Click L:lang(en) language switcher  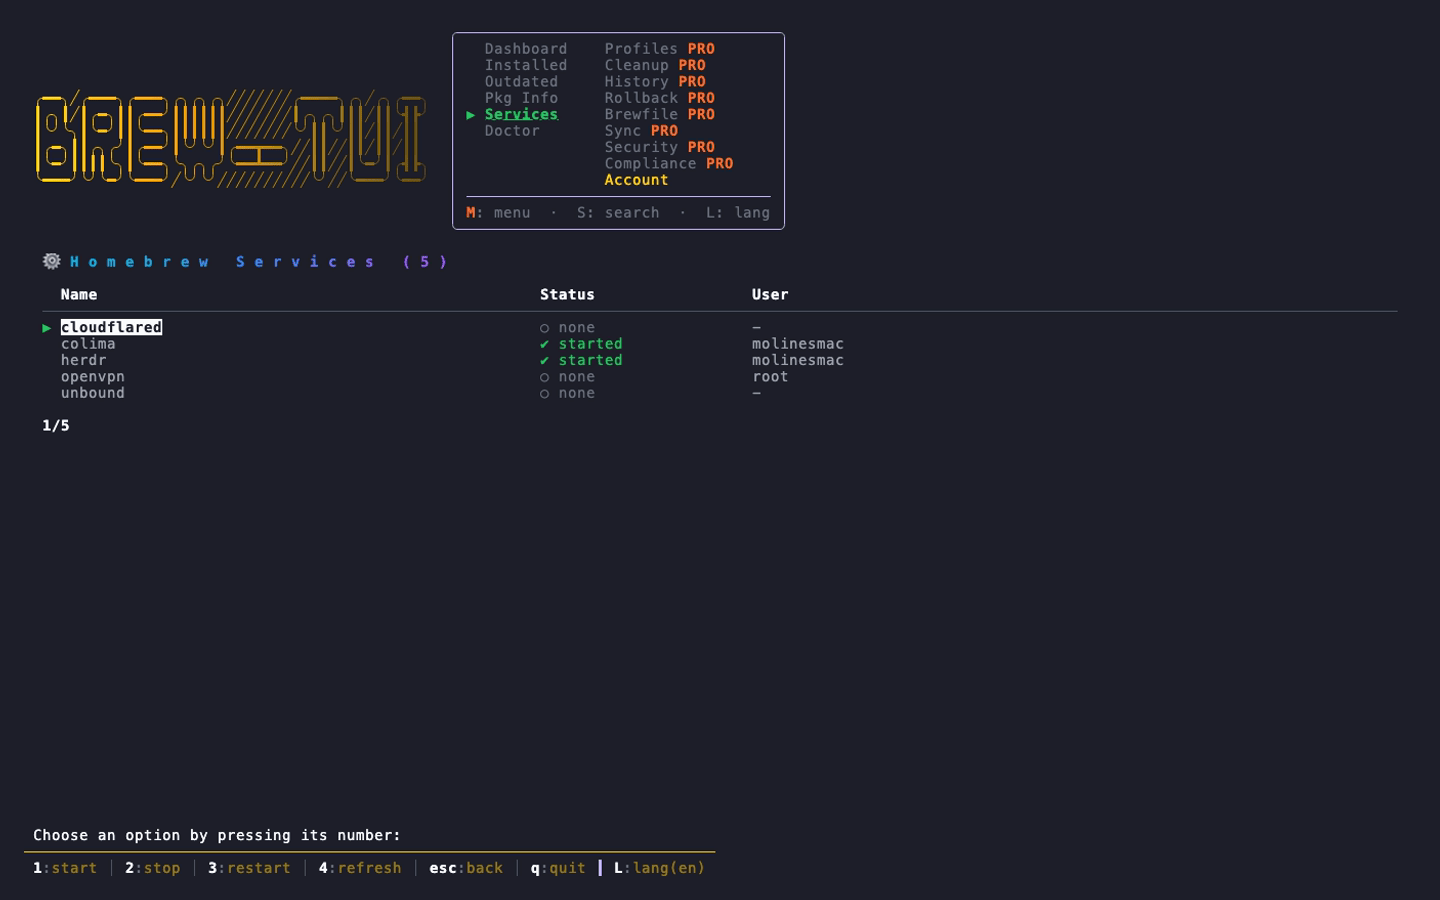tap(659, 868)
